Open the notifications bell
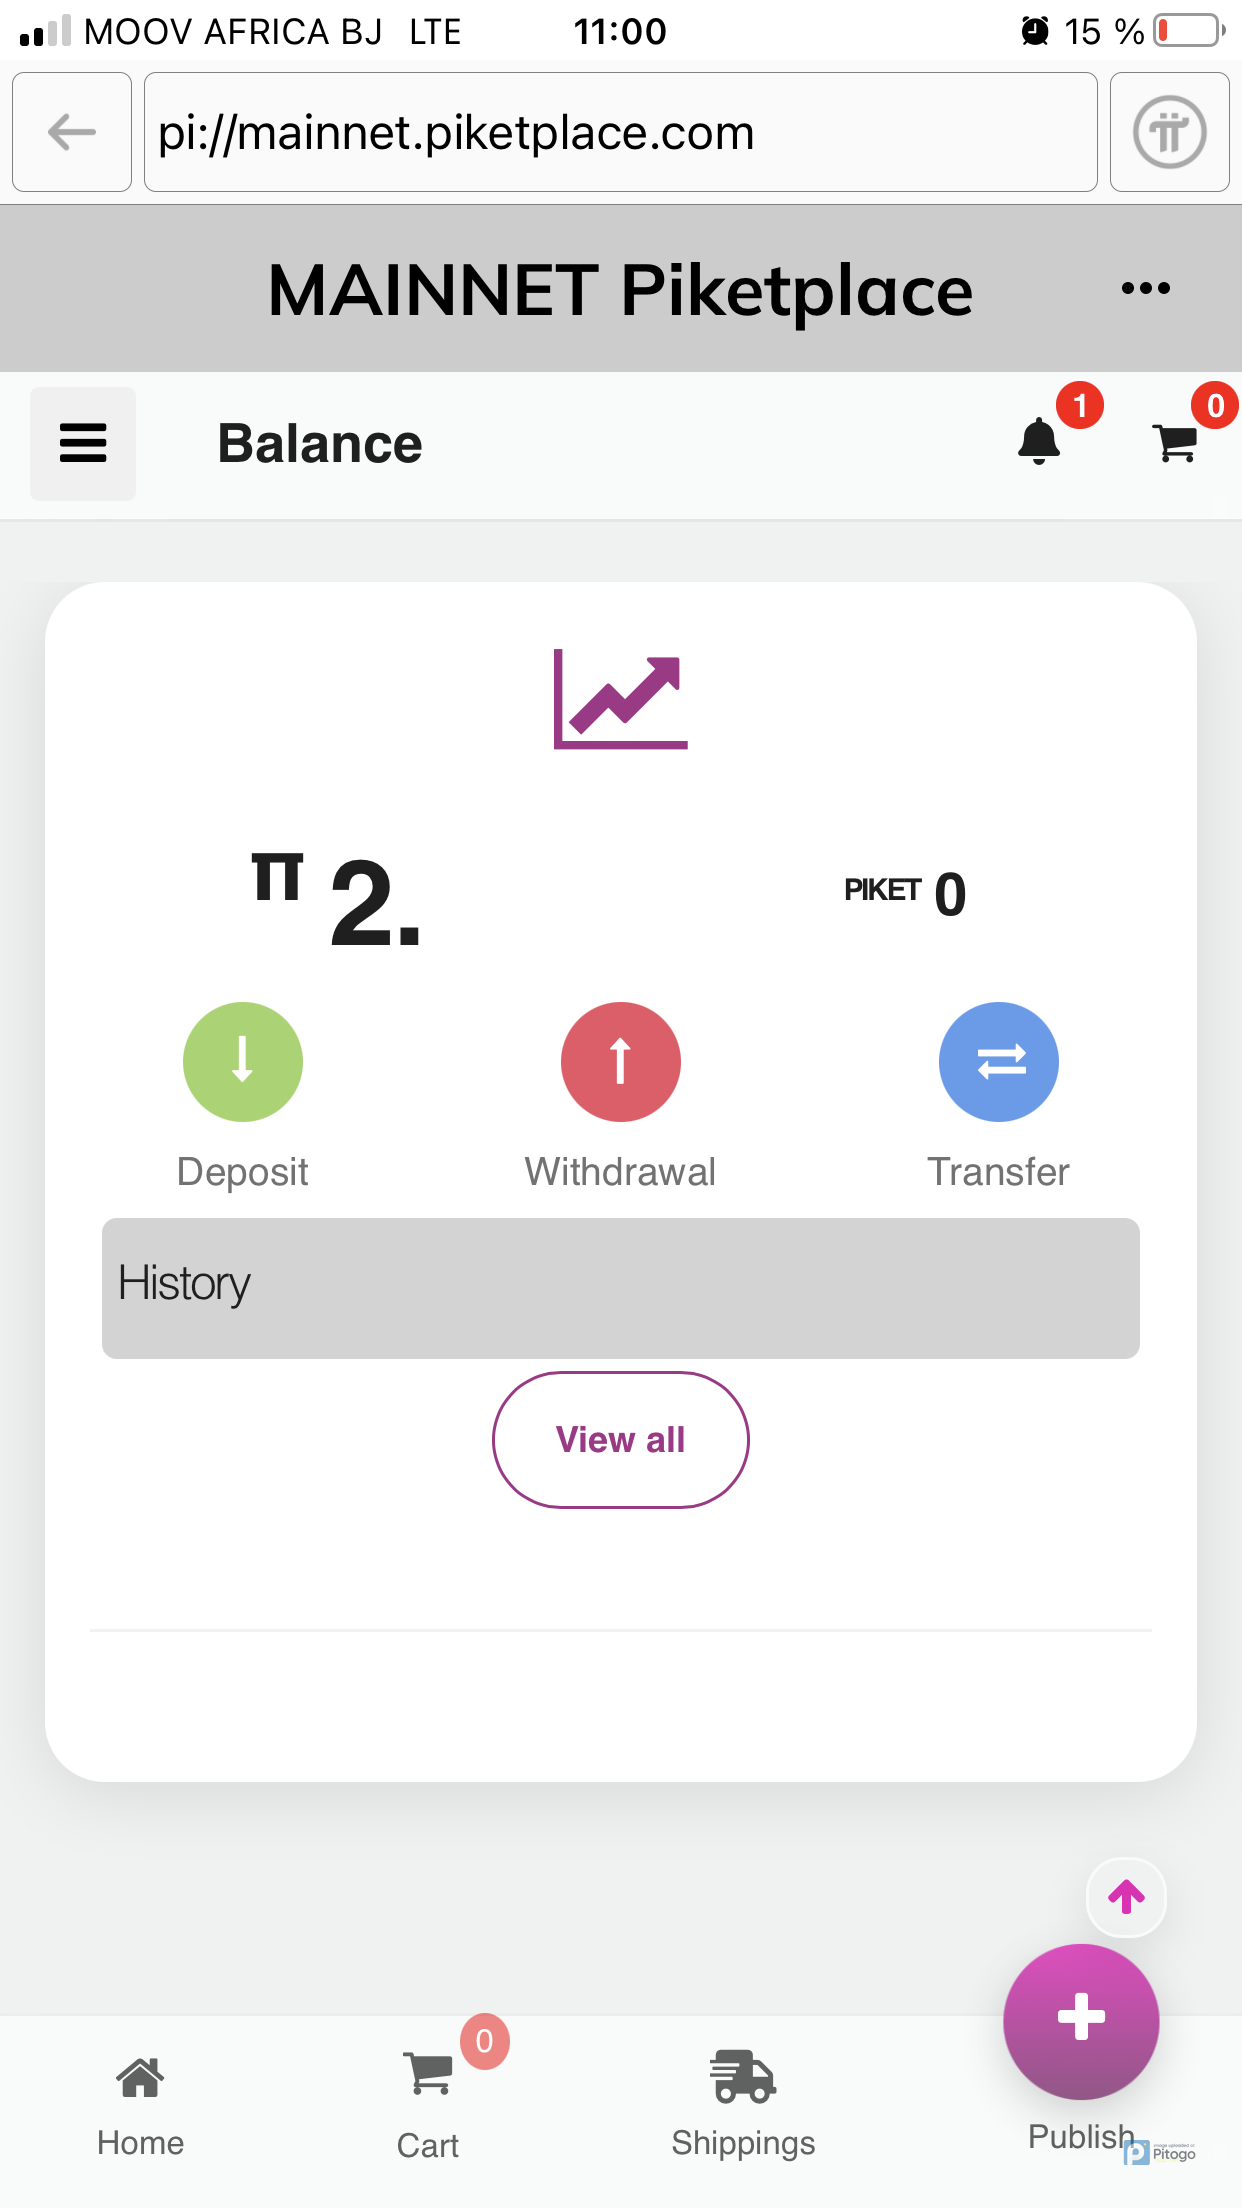The height and width of the screenshot is (2208, 1242). (1040, 441)
